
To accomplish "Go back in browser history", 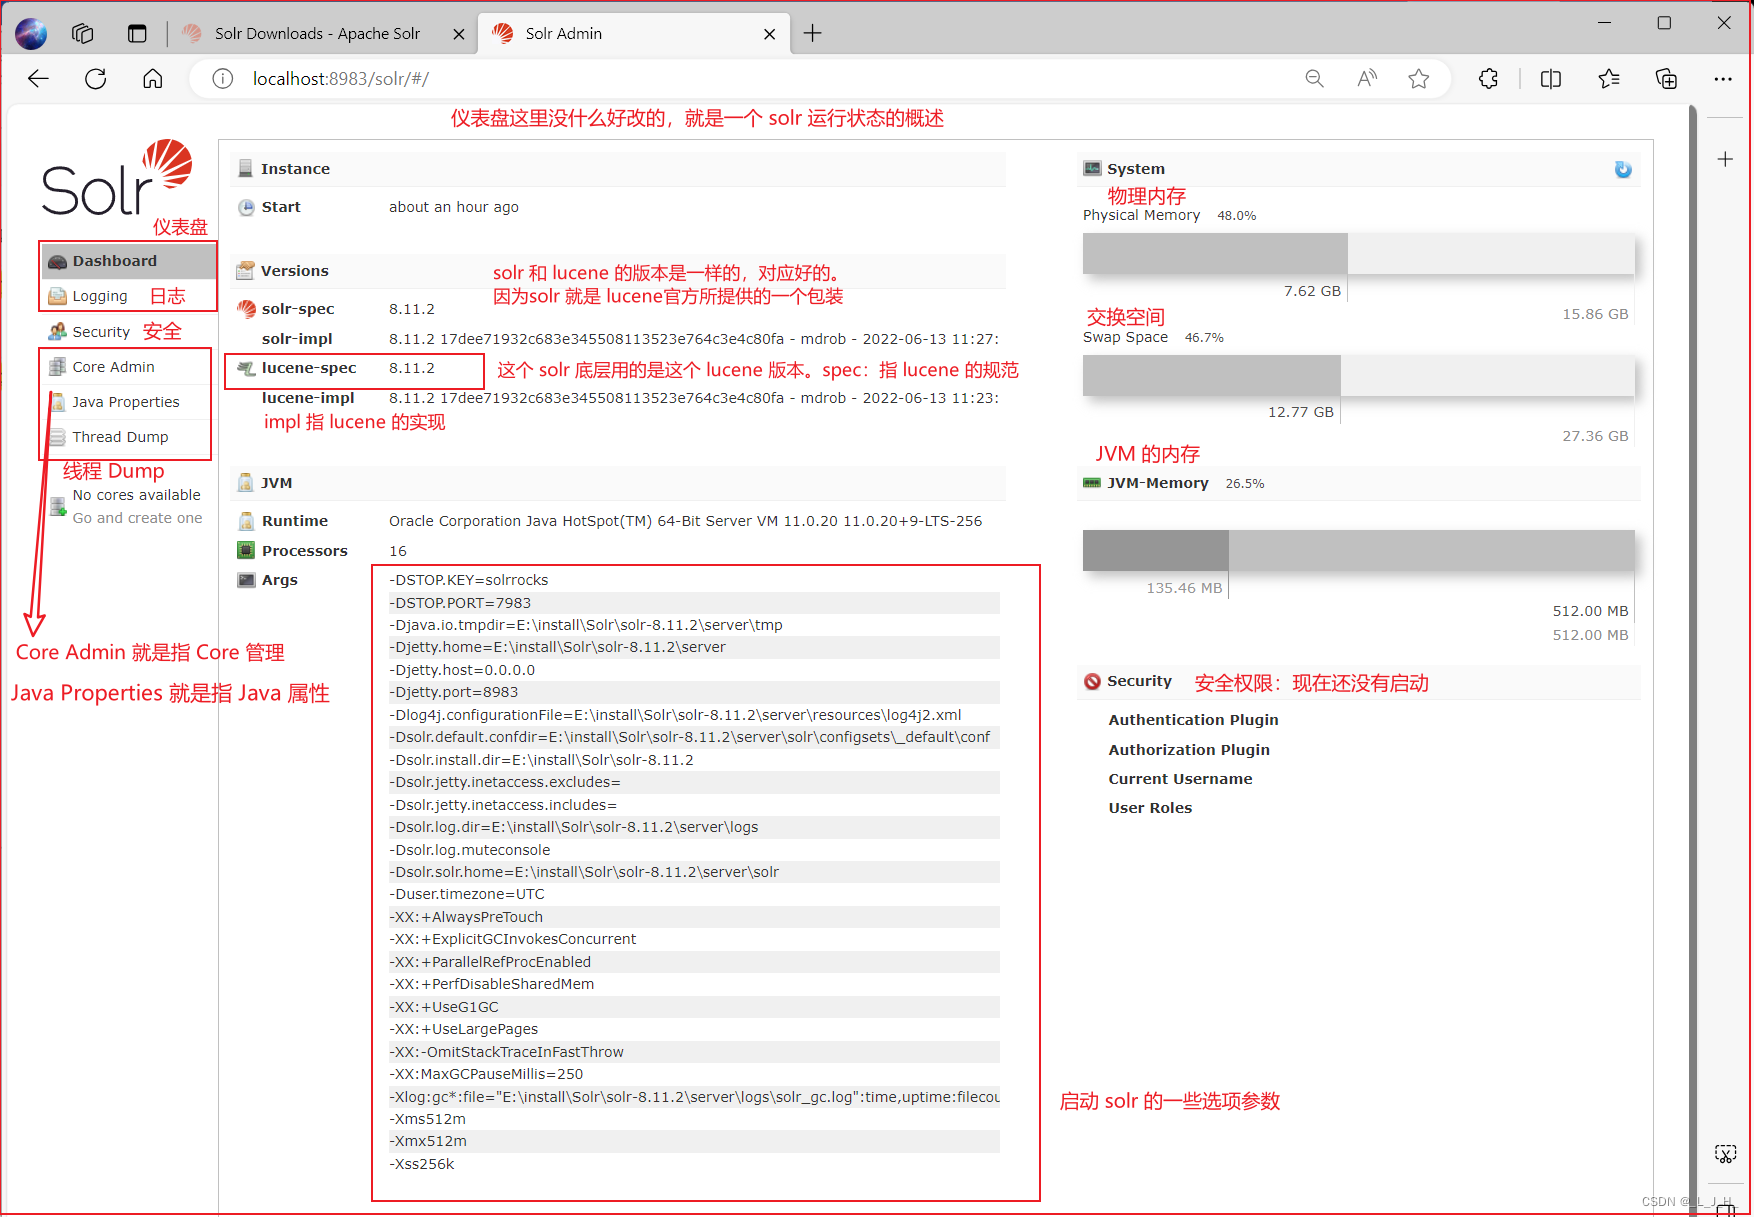I will (38, 79).
